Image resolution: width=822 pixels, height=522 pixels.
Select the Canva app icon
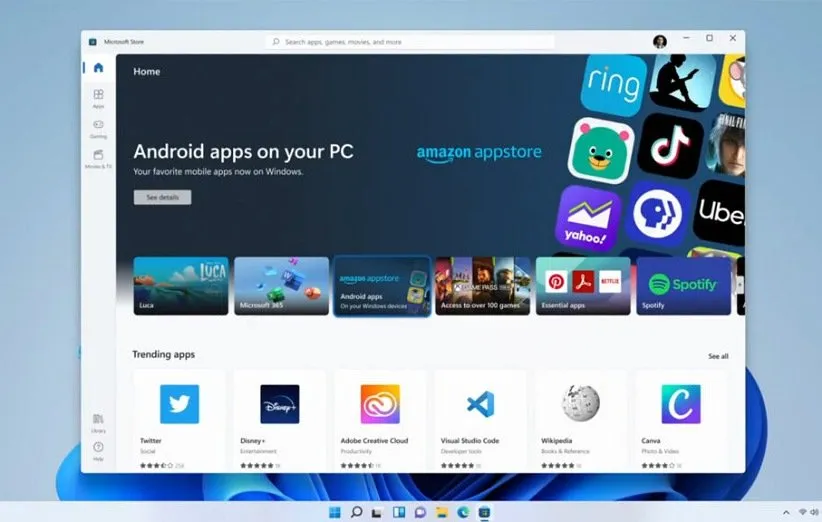680,404
